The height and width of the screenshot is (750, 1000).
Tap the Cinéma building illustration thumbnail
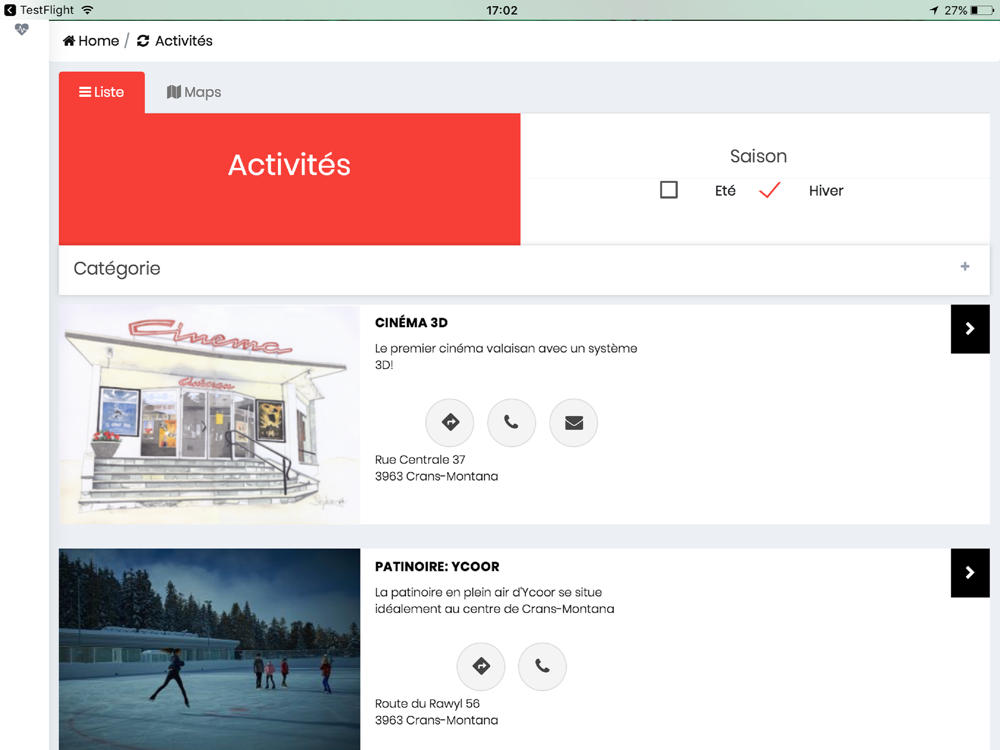[209, 415]
